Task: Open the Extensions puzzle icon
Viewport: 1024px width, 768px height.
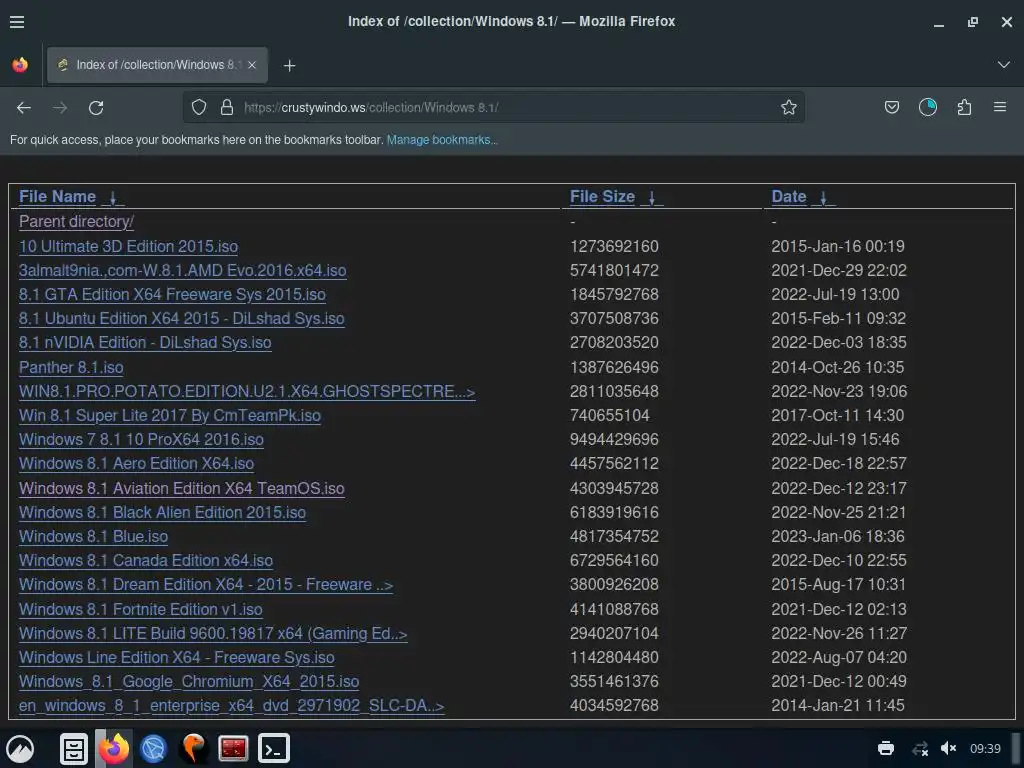Action: point(964,107)
